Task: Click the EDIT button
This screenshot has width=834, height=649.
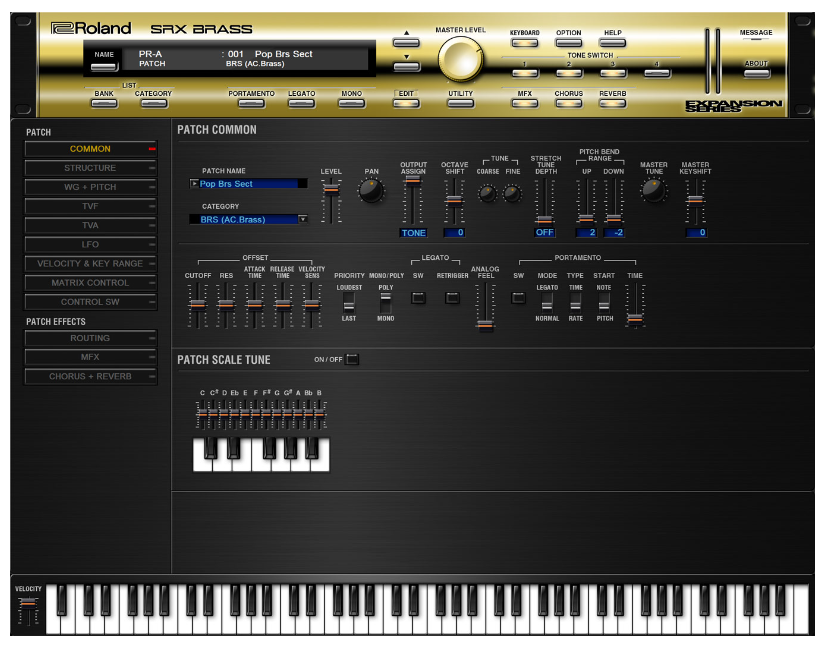Action: 406,103
